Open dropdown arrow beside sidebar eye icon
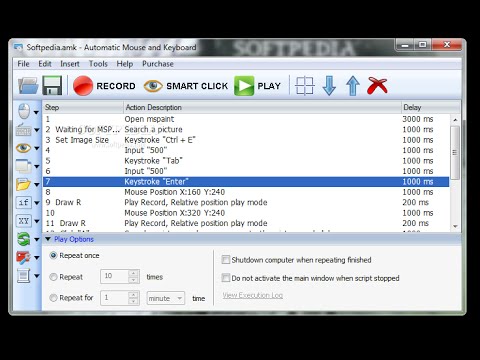Viewport: 480px width, 360px height. tap(36, 148)
